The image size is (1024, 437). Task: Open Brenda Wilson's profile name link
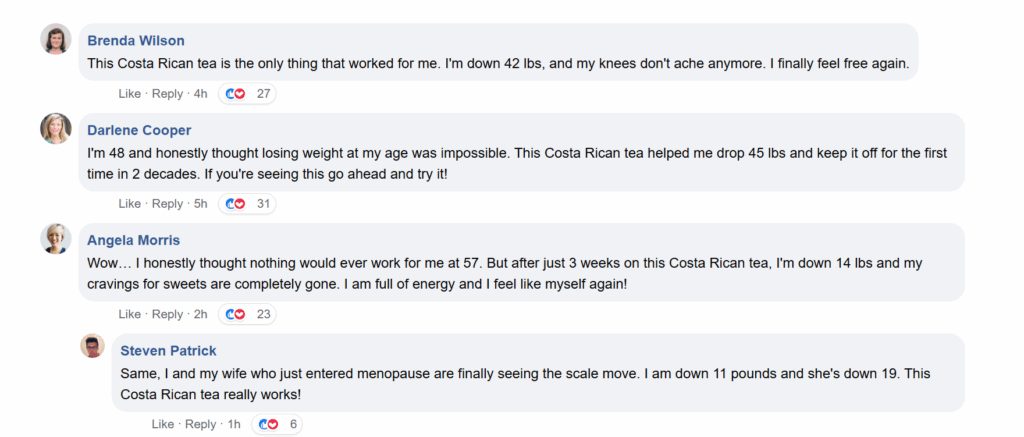pyautogui.click(x=136, y=41)
